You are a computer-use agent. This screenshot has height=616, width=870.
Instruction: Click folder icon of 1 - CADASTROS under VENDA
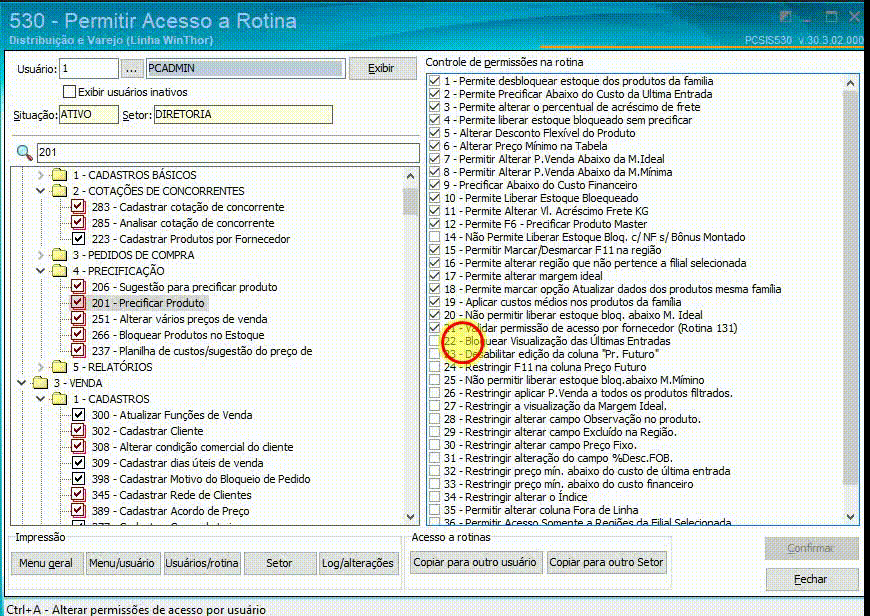point(59,399)
